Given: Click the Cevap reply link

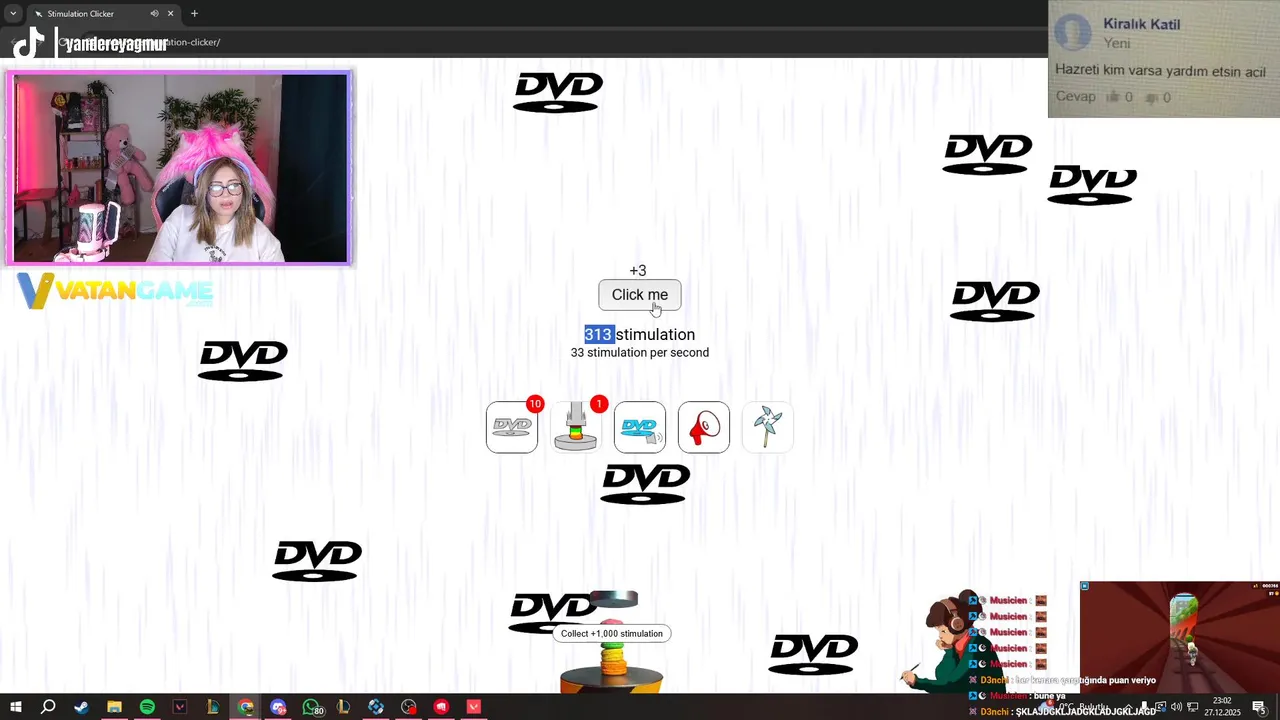Looking at the screenshot, I should tap(1076, 97).
